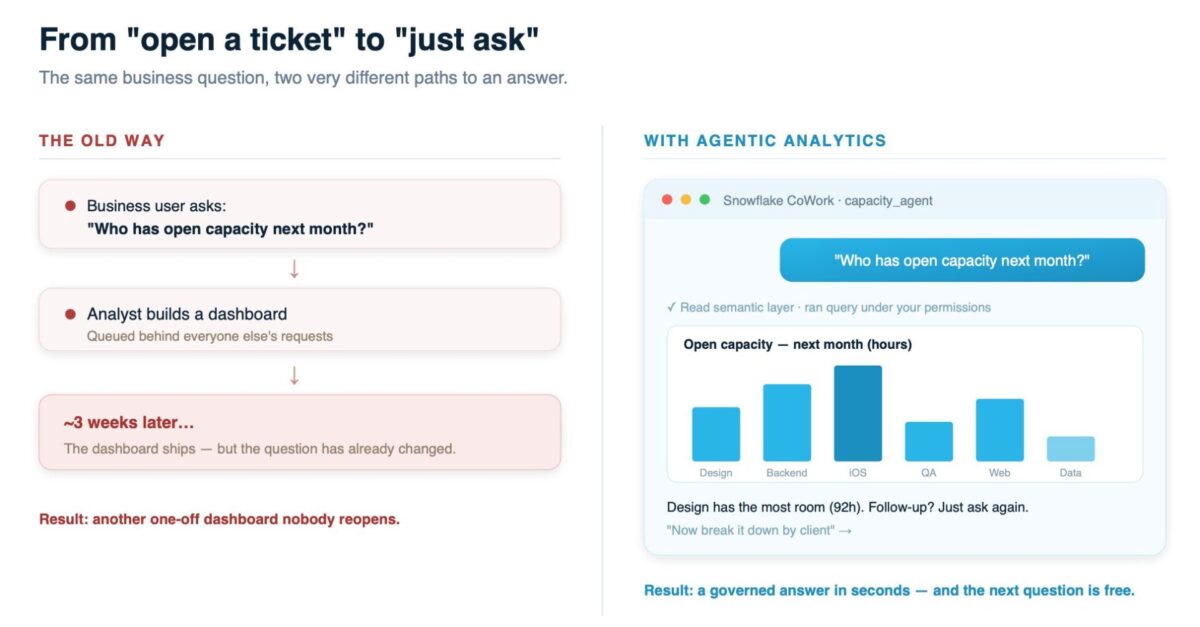Image resolution: width=1200 pixels, height=627 pixels.
Task: Select the QA bar in the chart
Action: point(929,441)
